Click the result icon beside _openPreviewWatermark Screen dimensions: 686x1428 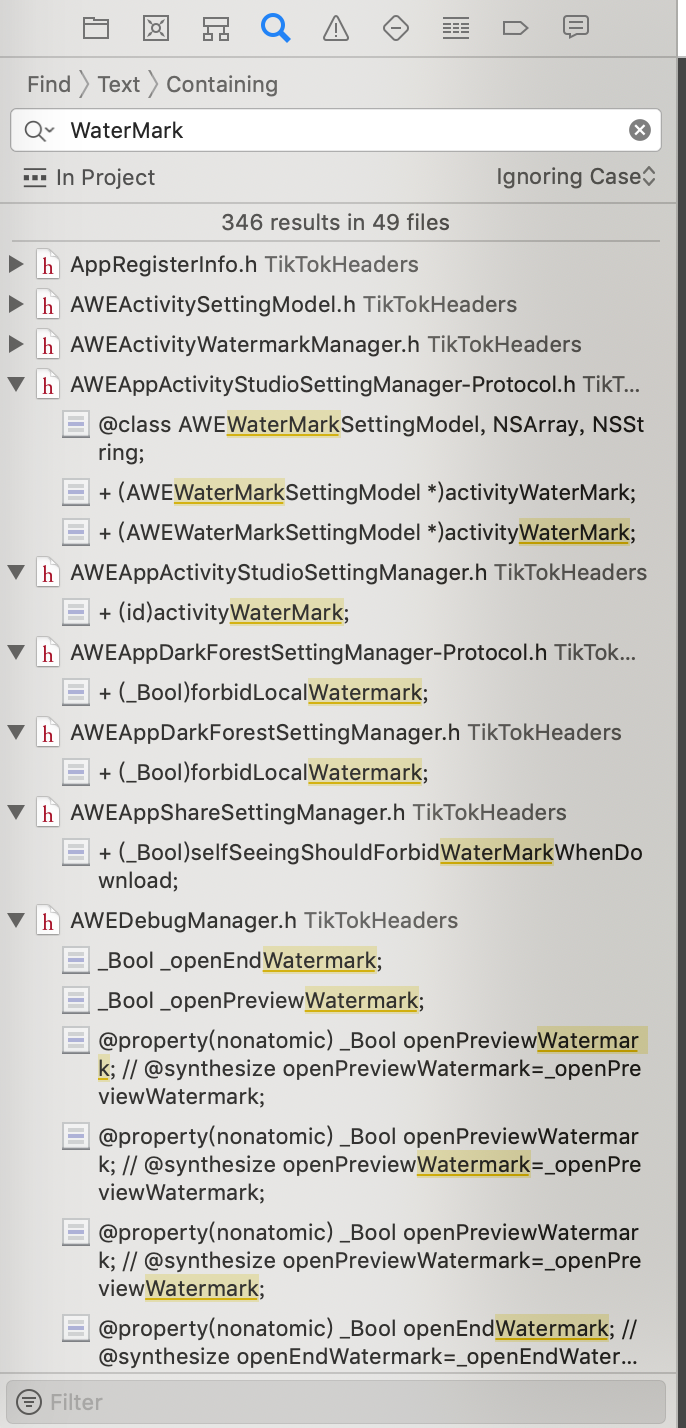(76, 1000)
